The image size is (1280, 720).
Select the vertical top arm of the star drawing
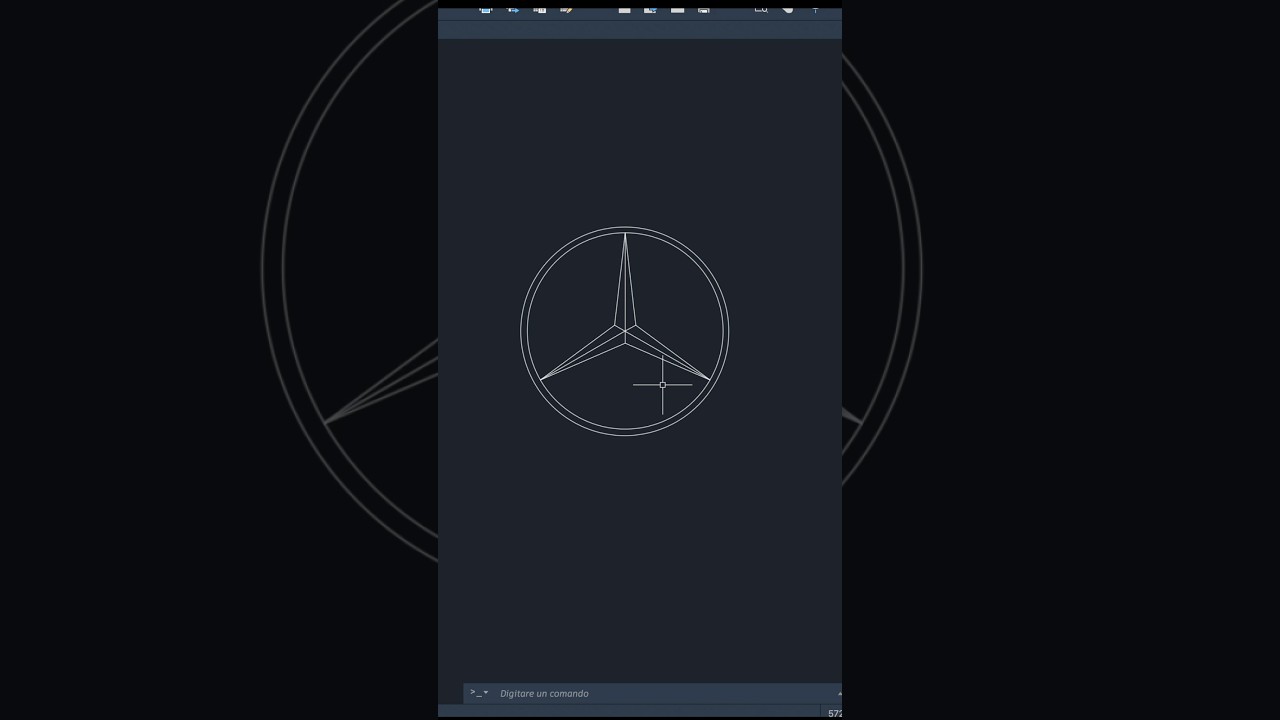click(625, 281)
